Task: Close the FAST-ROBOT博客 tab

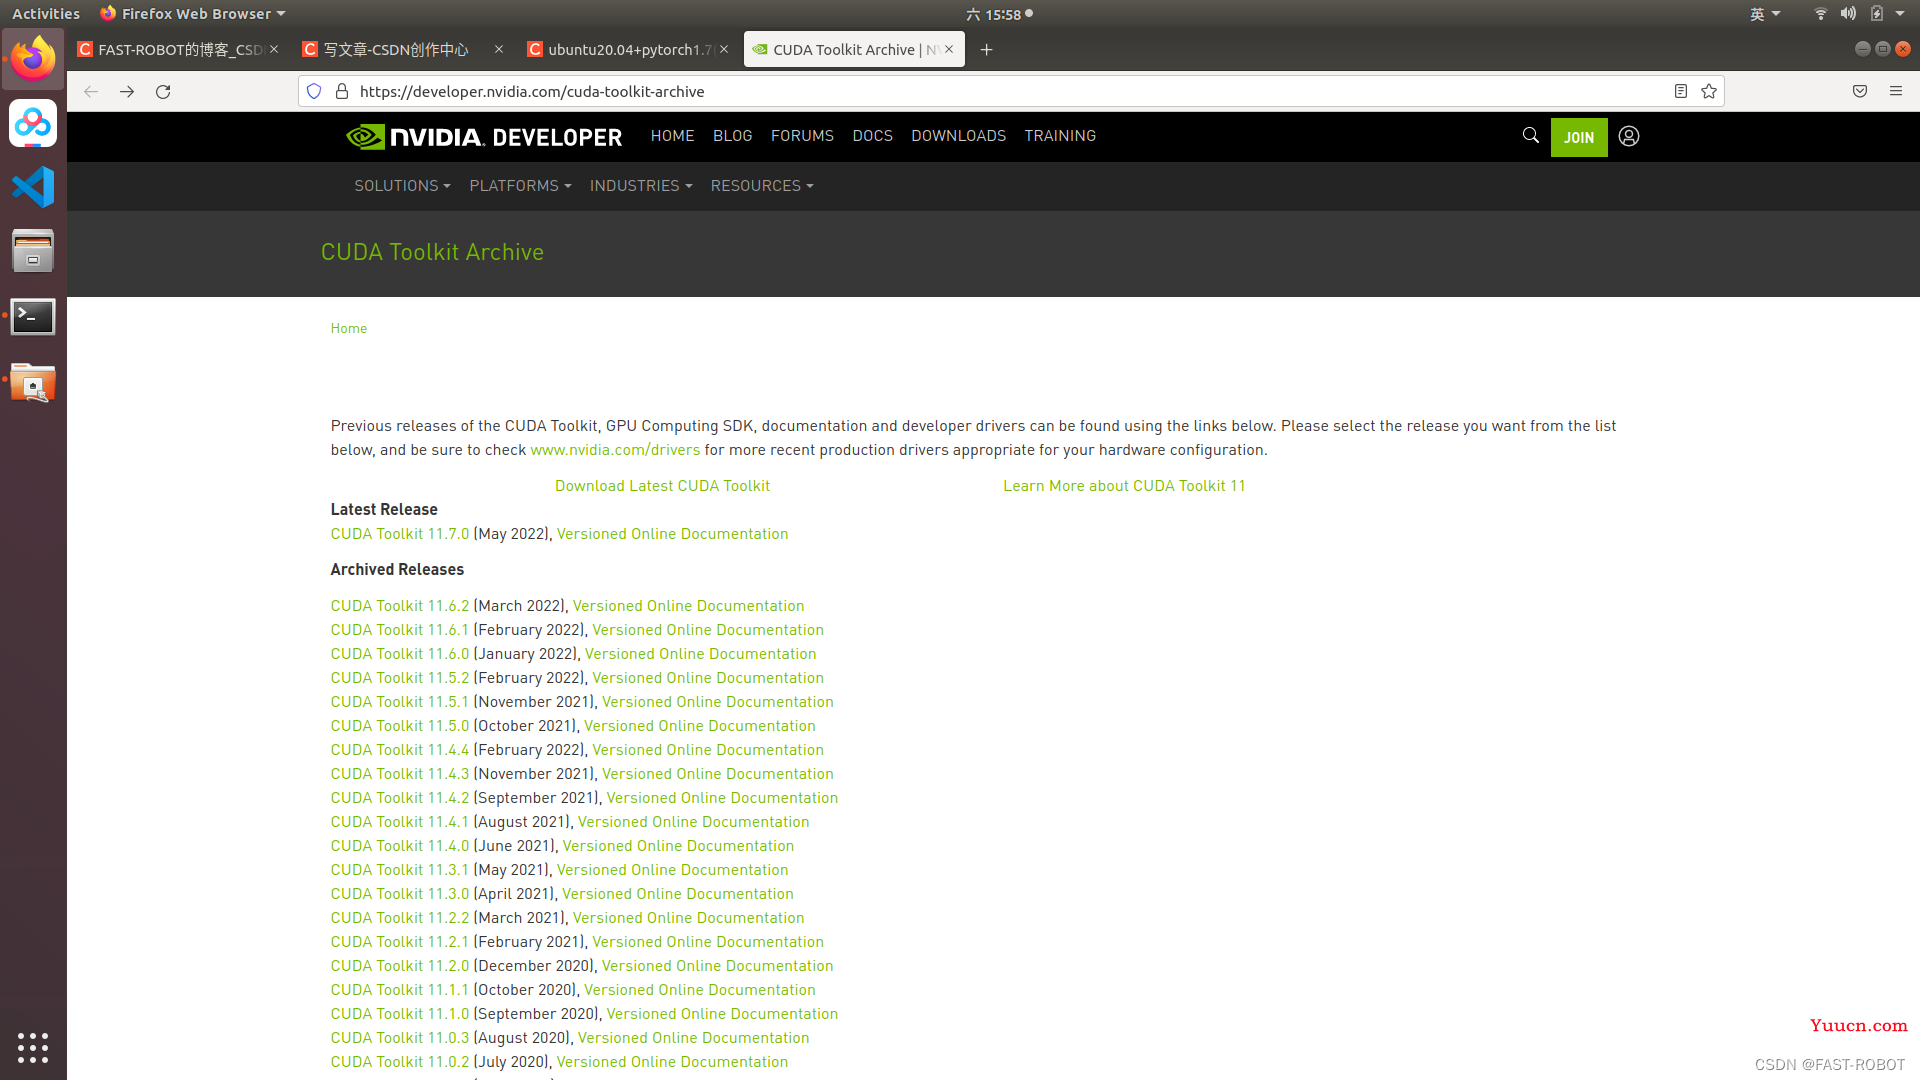Action: coord(274,49)
